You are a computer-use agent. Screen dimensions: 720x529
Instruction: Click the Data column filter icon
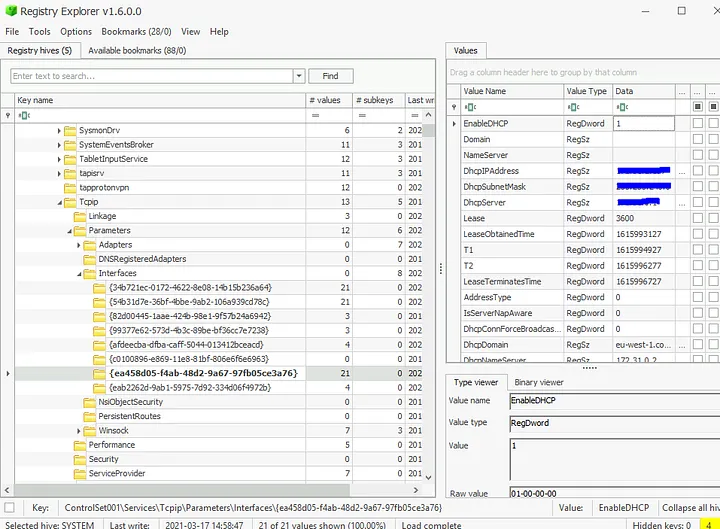click(621, 107)
